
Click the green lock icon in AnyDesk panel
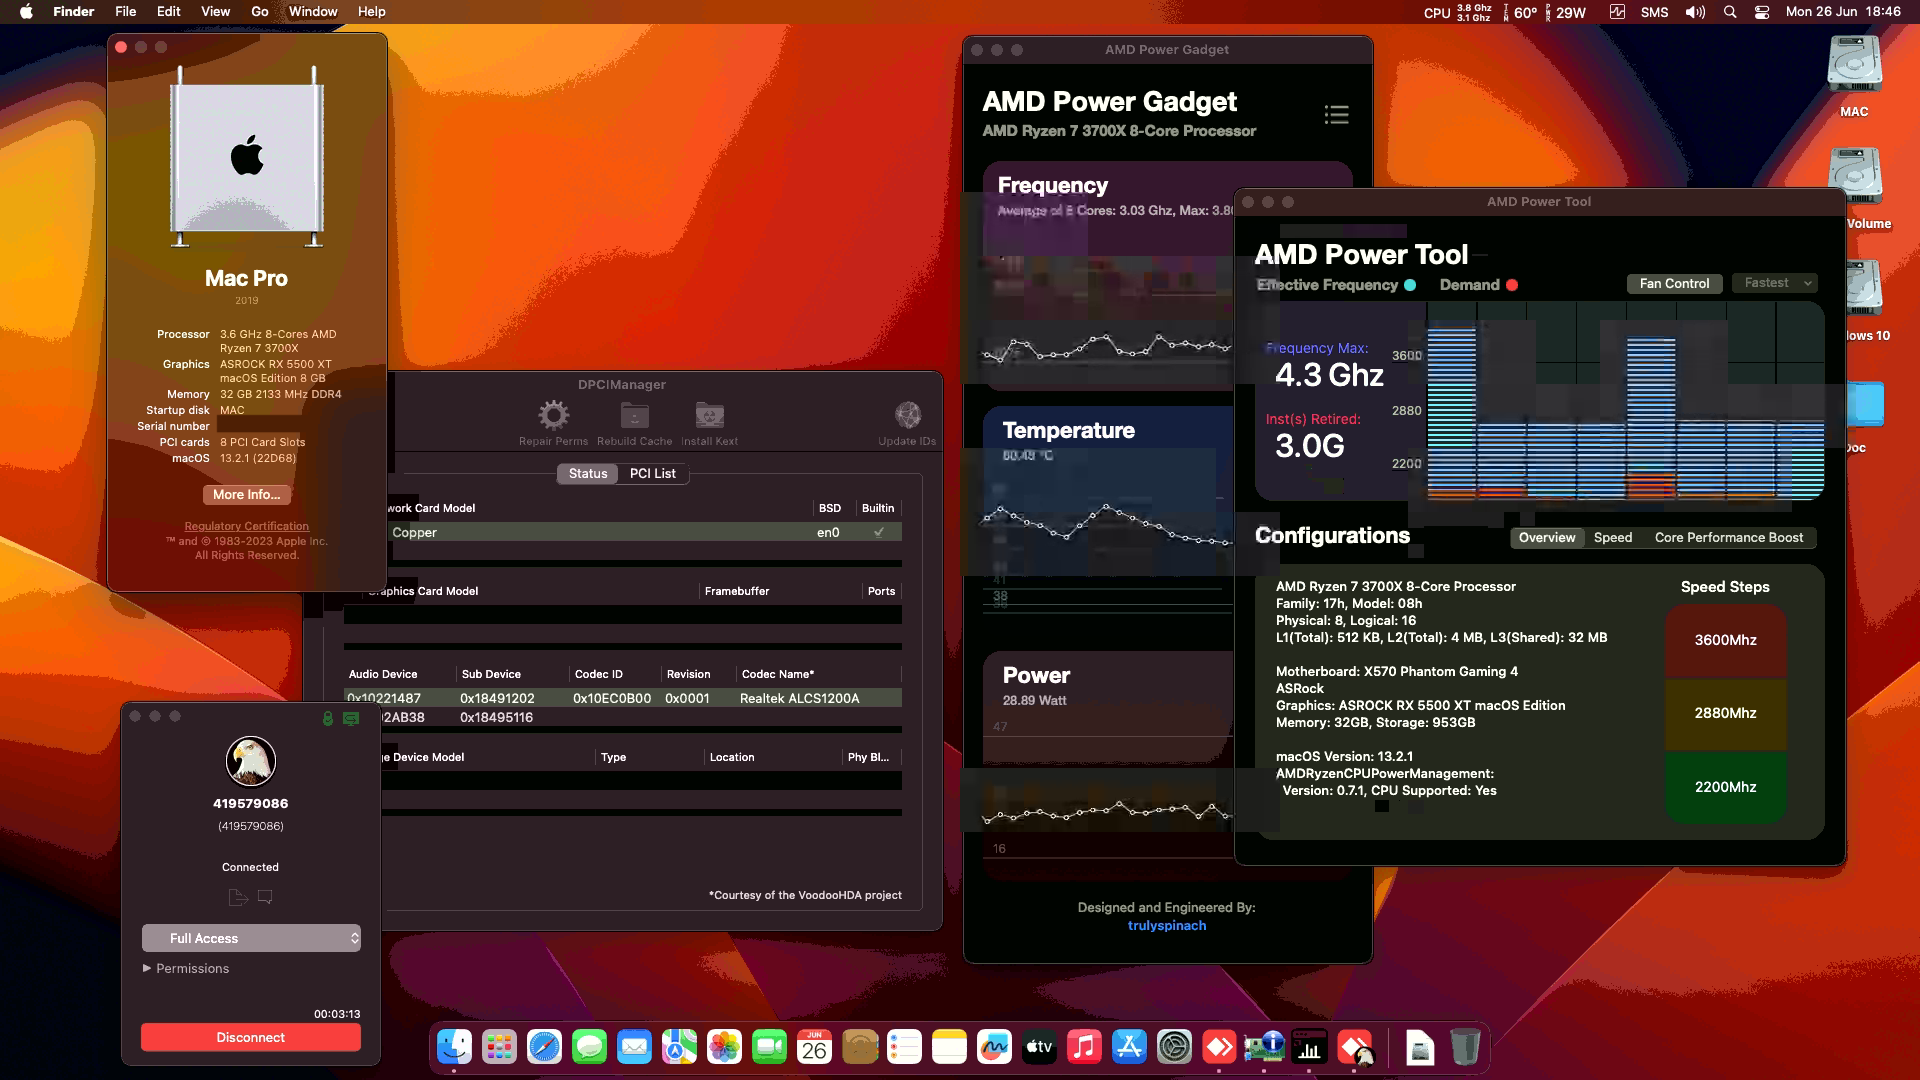tap(328, 718)
